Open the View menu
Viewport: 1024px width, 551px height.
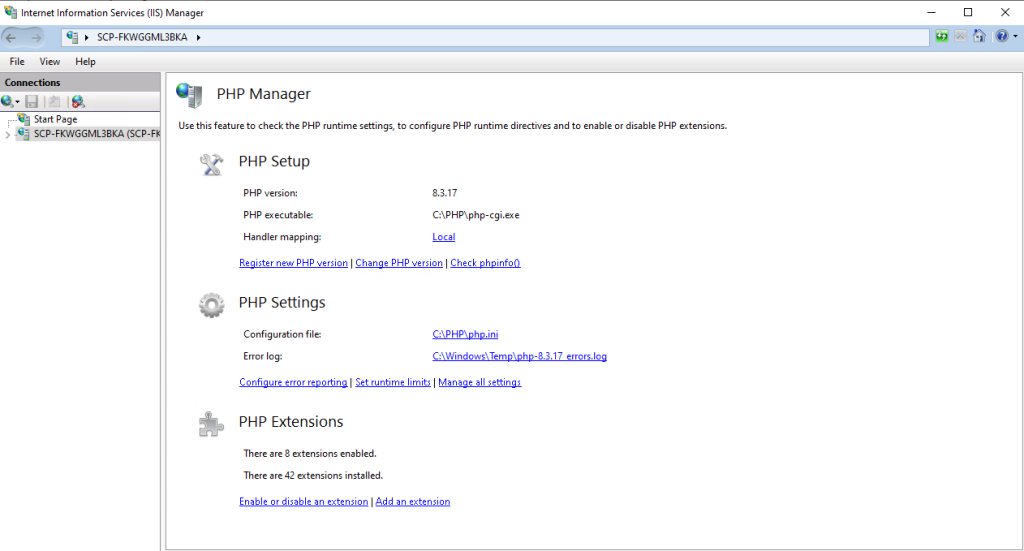50,61
